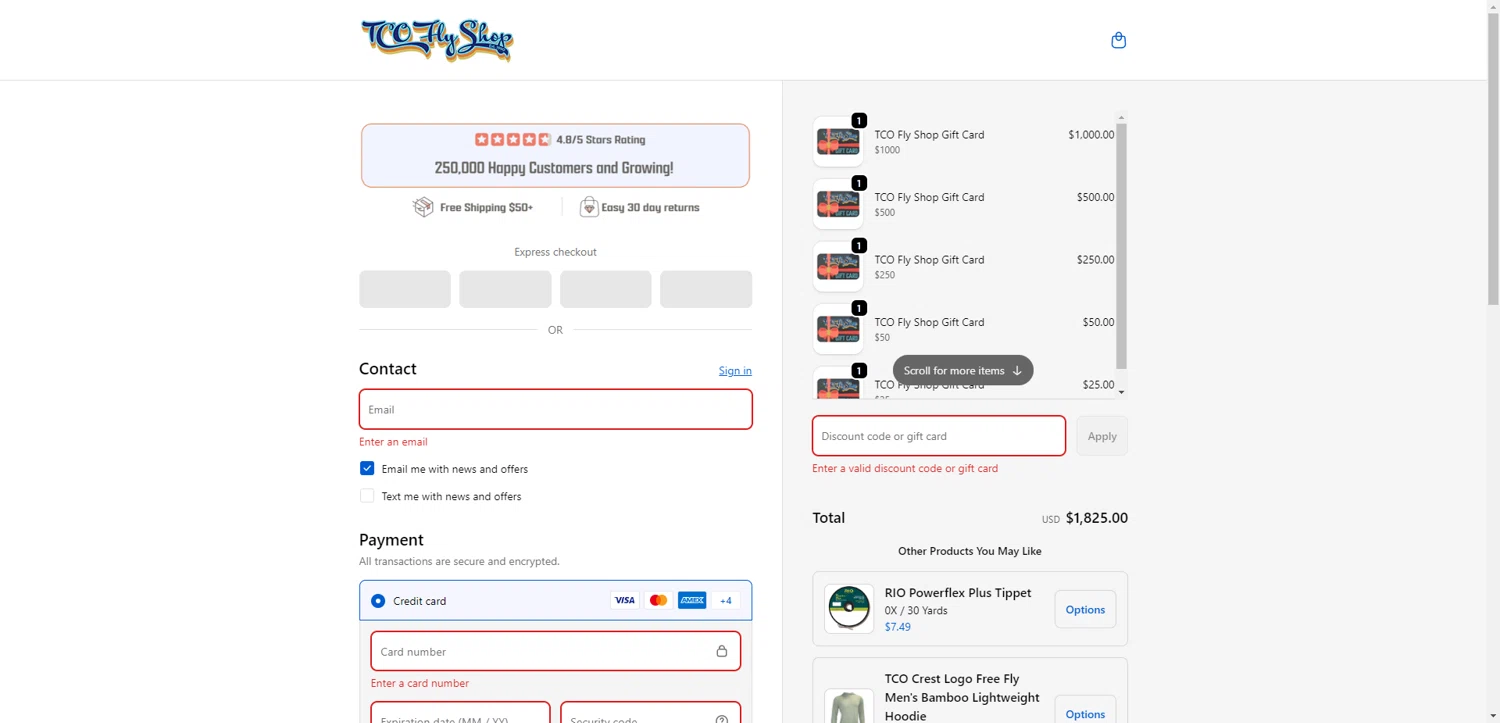The width and height of the screenshot is (1500, 723).
Task: Focus the Discount code or gift card field
Action: click(939, 436)
